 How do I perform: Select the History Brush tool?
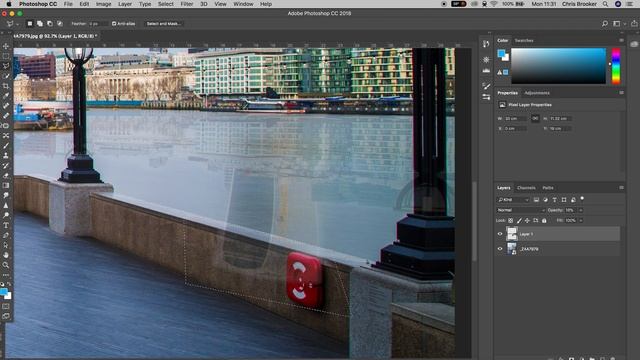pos(6,165)
